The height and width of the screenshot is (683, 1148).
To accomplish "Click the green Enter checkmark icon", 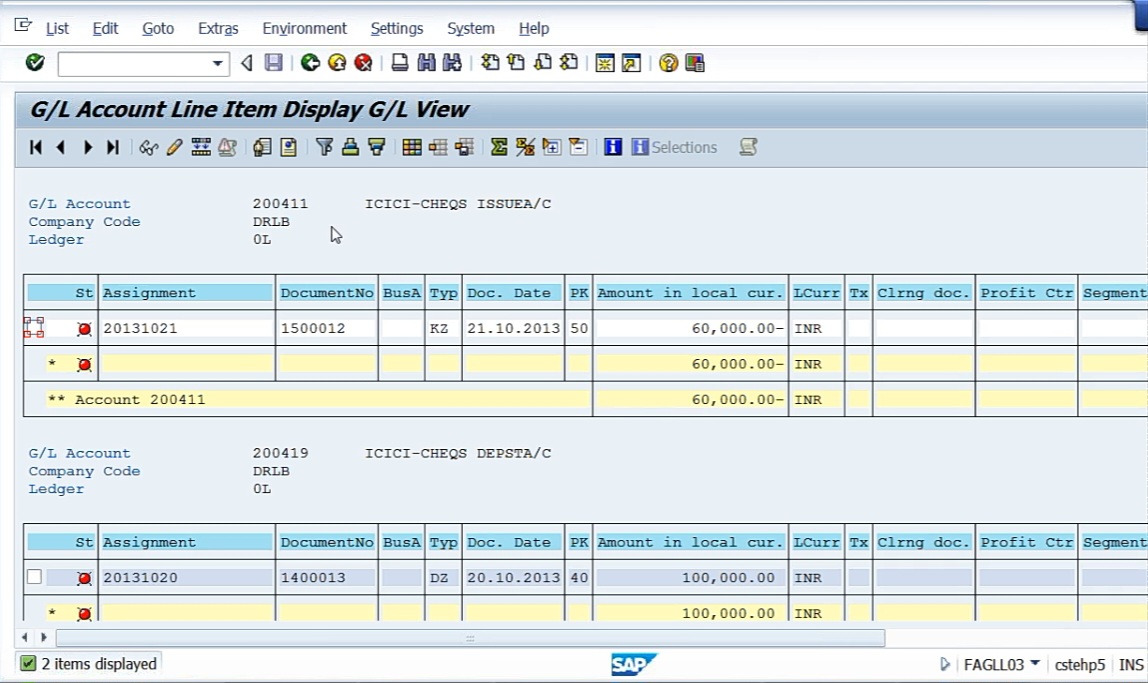I will tap(34, 63).
